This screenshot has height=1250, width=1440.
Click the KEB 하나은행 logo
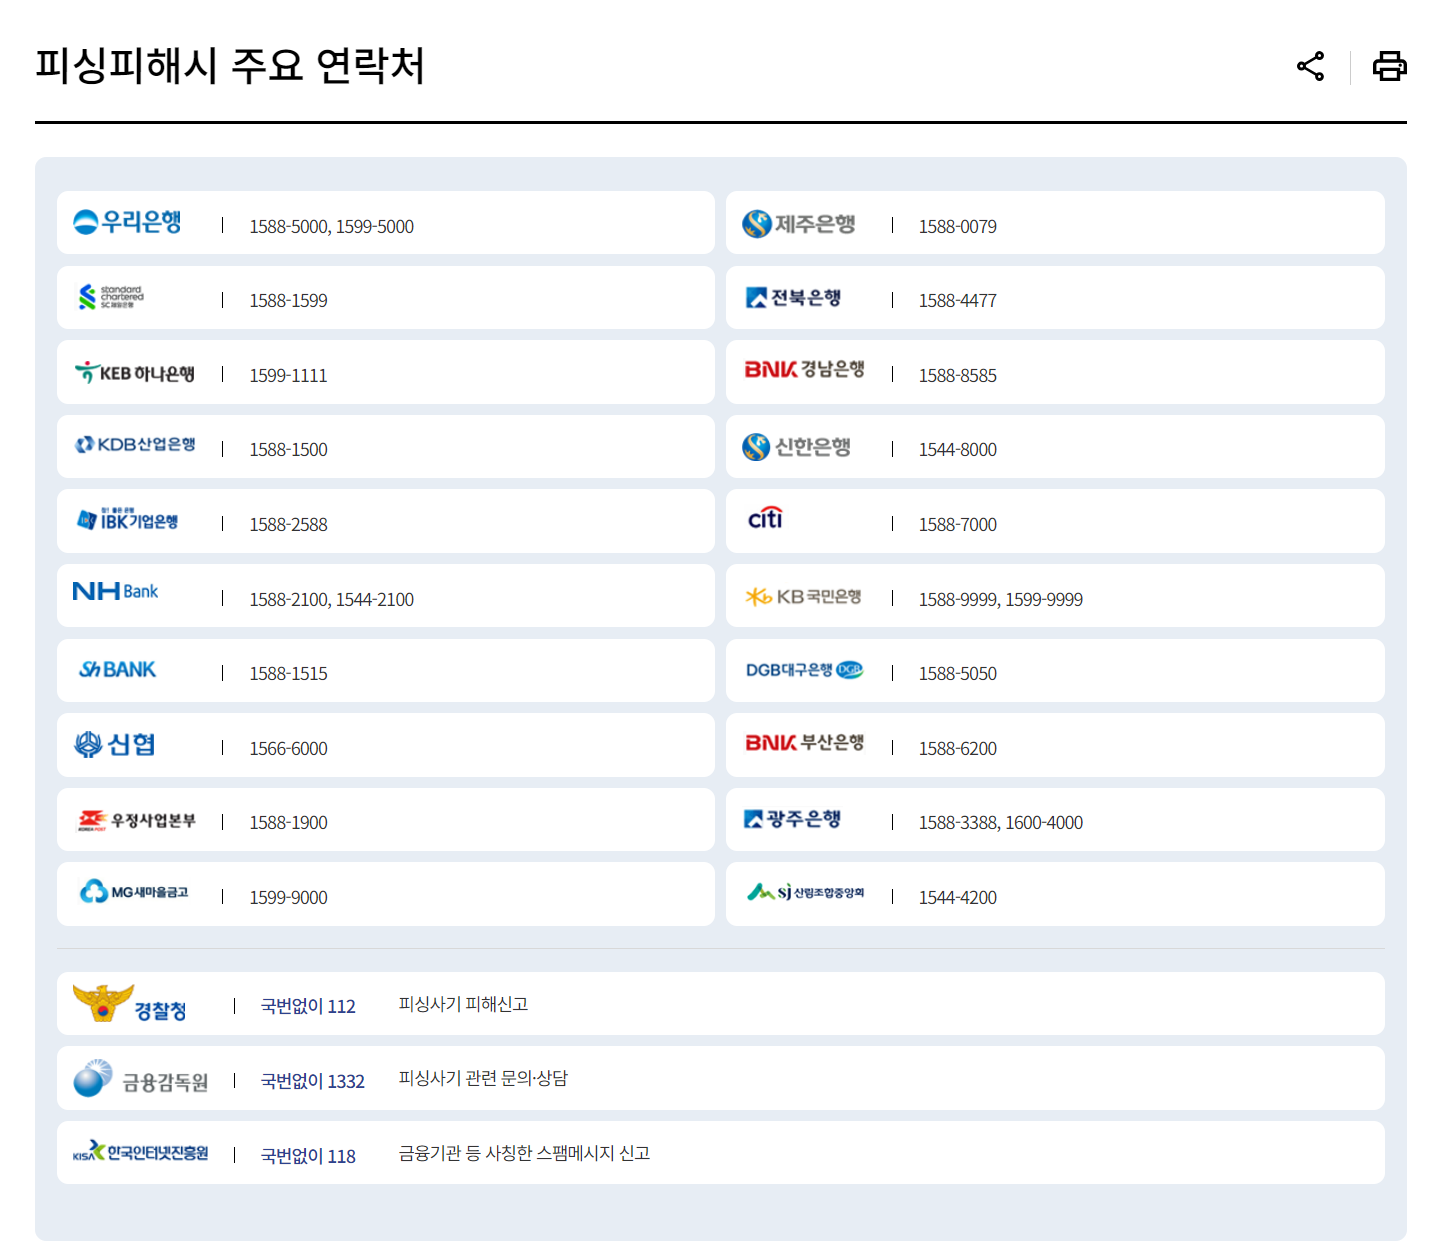tap(135, 373)
